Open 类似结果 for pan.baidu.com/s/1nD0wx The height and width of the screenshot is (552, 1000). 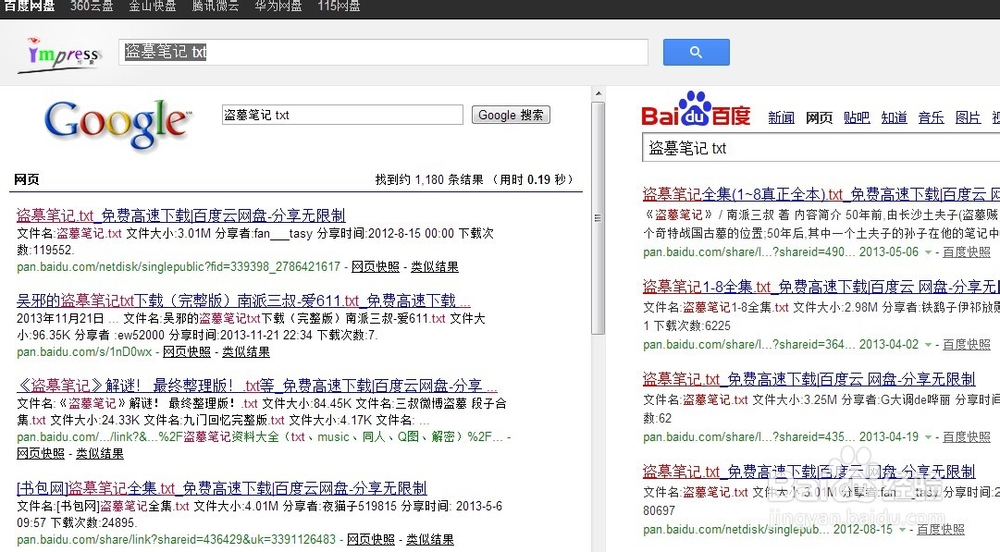coord(246,352)
